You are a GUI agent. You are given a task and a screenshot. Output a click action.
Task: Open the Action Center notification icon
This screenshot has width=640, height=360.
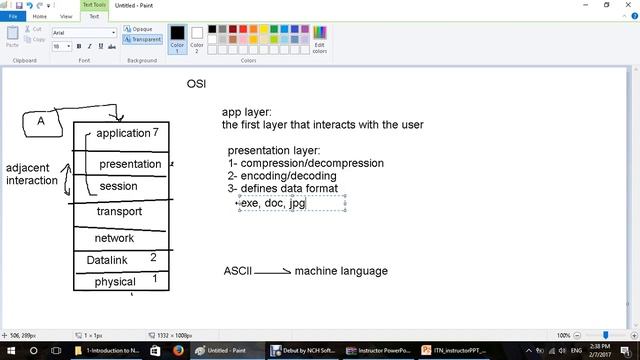(x=625, y=351)
